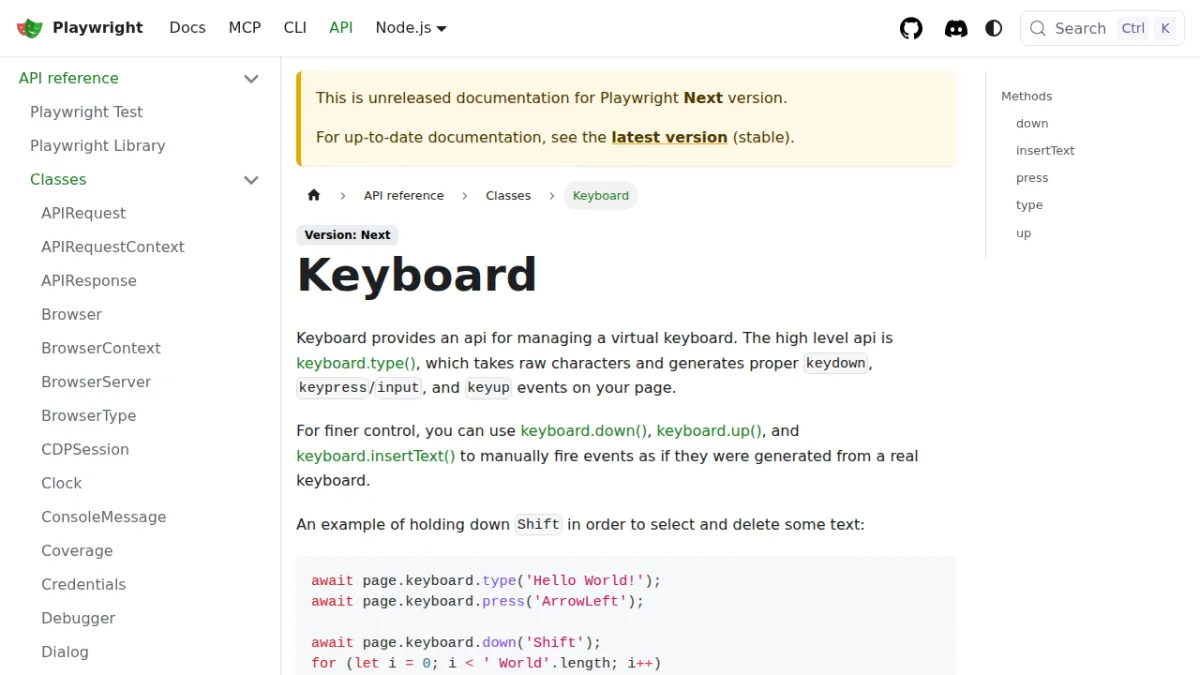Go to Playwright home via brand name

(x=98, y=28)
